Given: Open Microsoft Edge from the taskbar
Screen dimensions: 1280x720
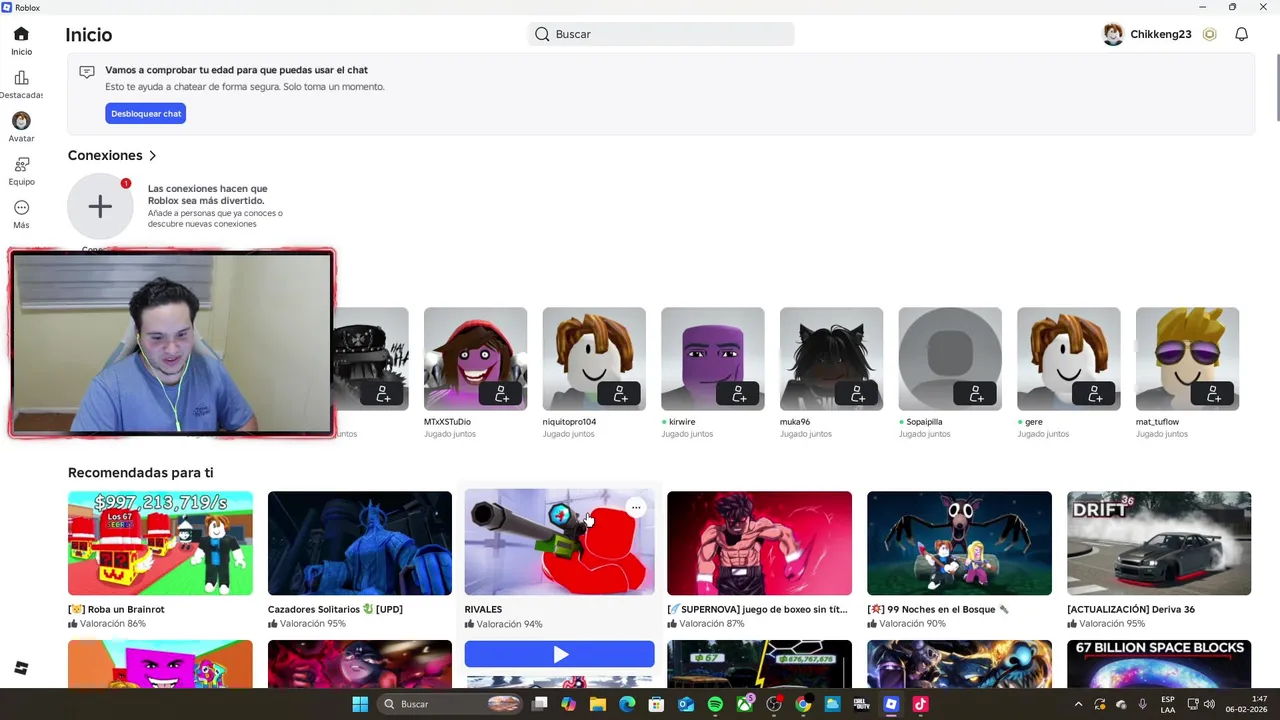Looking at the screenshot, I should (x=627, y=704).
